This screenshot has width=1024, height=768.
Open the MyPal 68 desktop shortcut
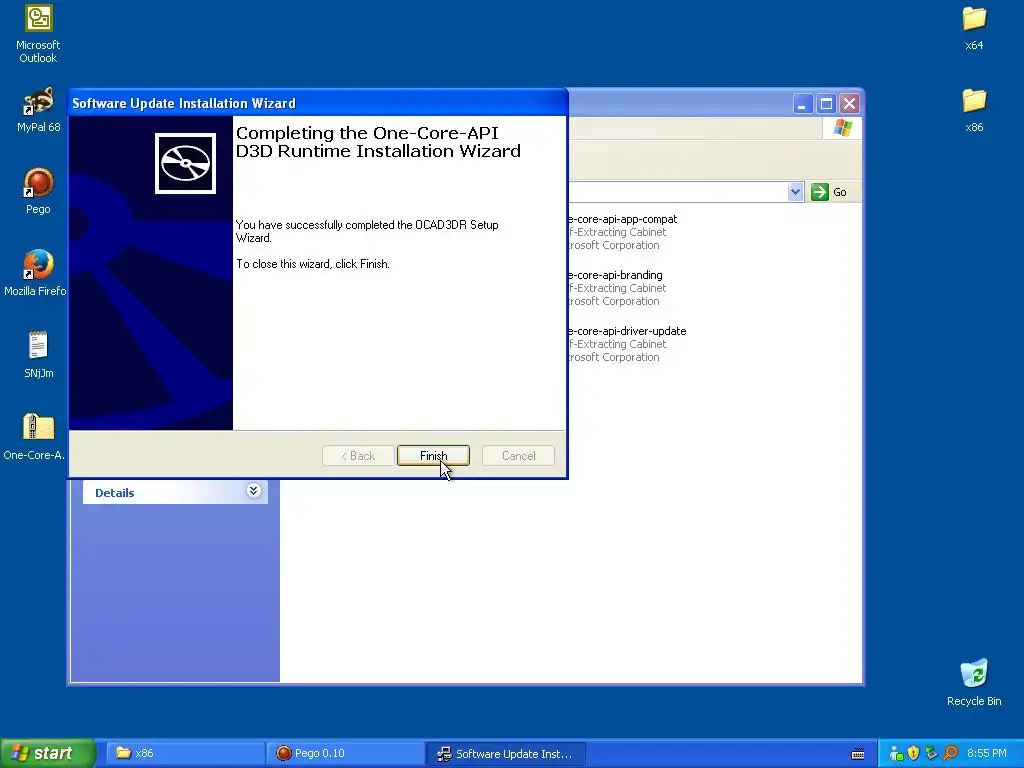pyautogui.click(x=38, y=110)
